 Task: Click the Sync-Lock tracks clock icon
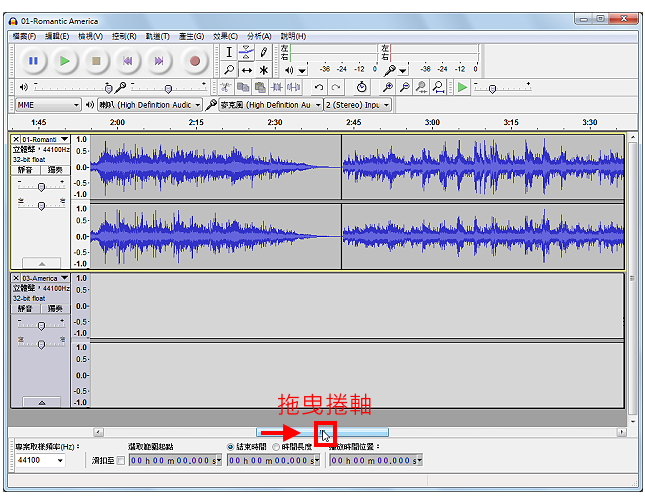coord(361,87)
